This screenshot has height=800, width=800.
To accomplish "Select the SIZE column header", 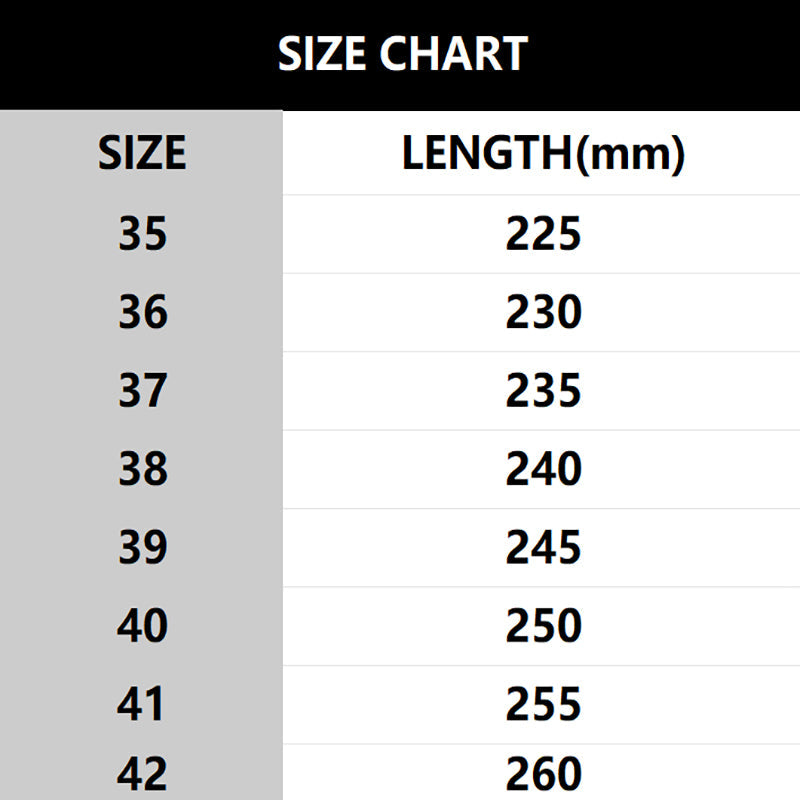I will [142, 154].
